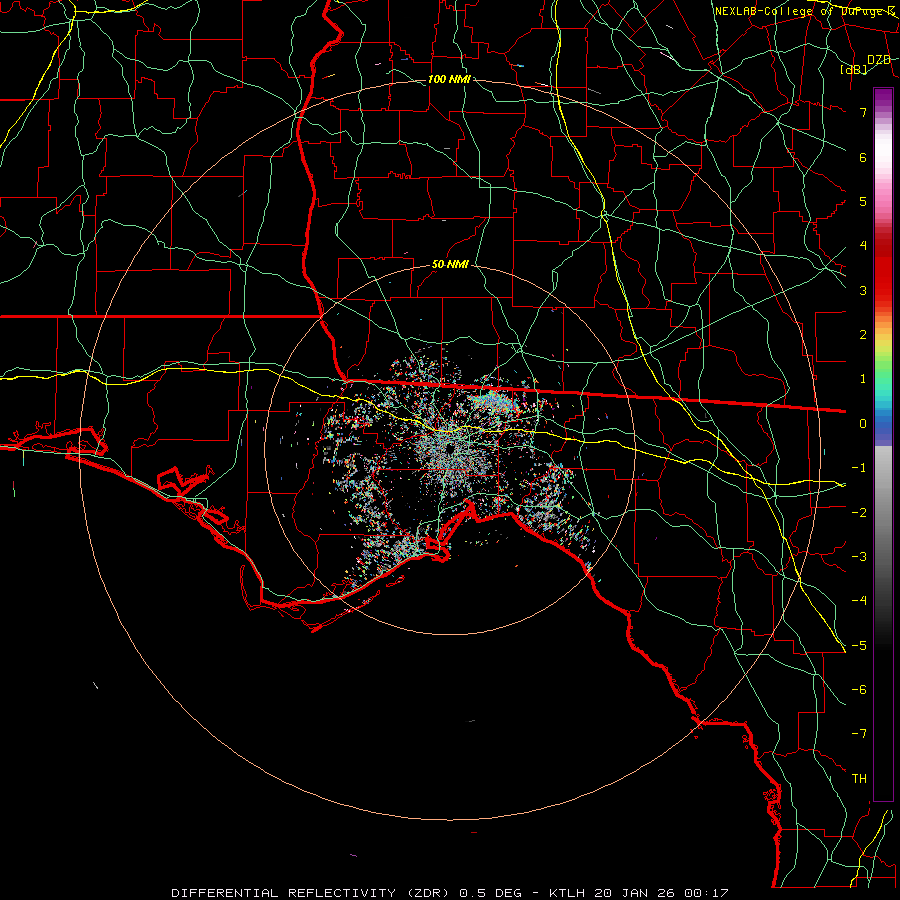Click the "-7" value on the dB scale

pyautogui.click(x=859, y=734)
